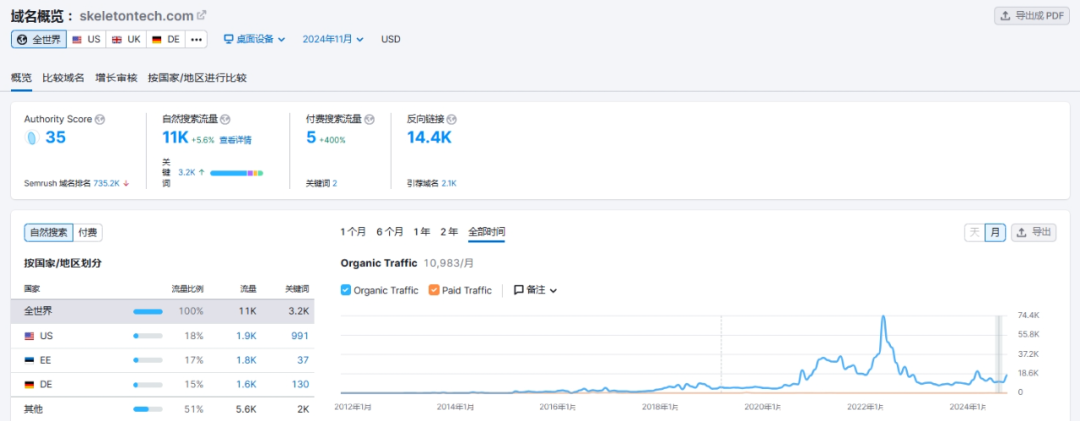Click the Authority Score badge icon
This screenshot has width=1080, height=421.
point(32,137)
